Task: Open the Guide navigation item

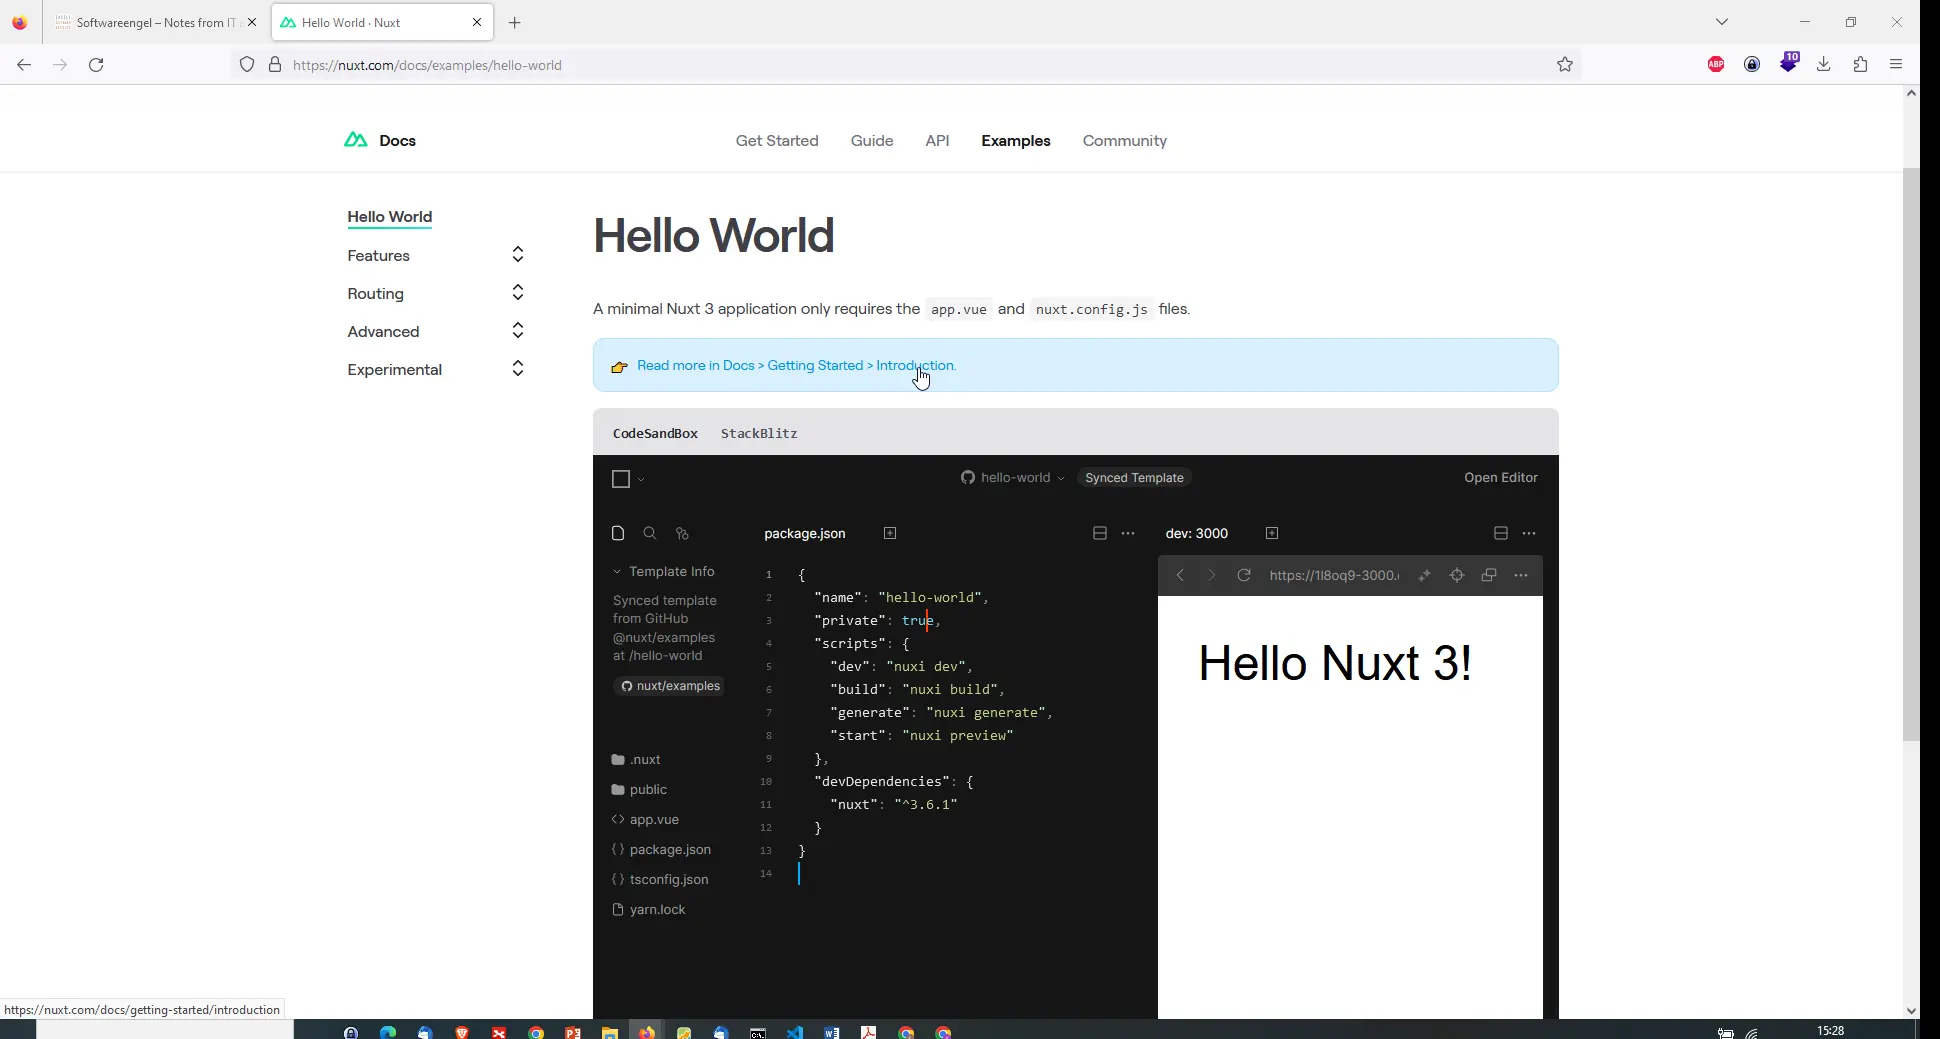Action: pos(872,141)
